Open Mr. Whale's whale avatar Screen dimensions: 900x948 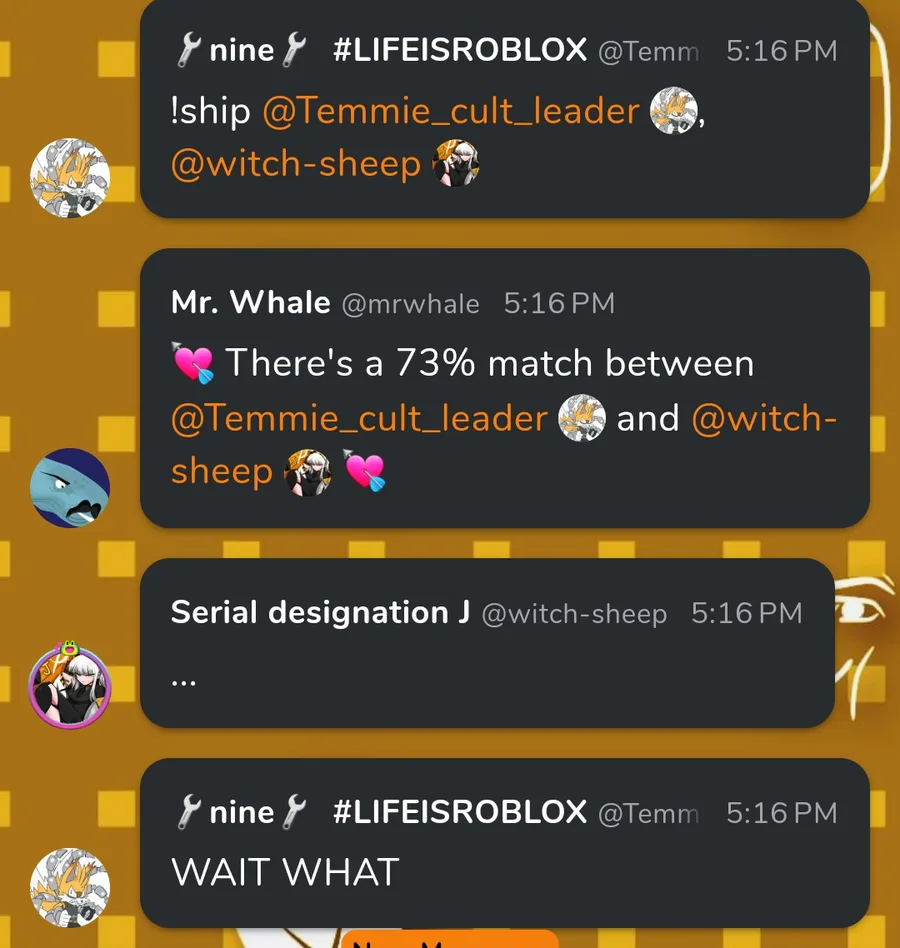(x=70, y=487)
